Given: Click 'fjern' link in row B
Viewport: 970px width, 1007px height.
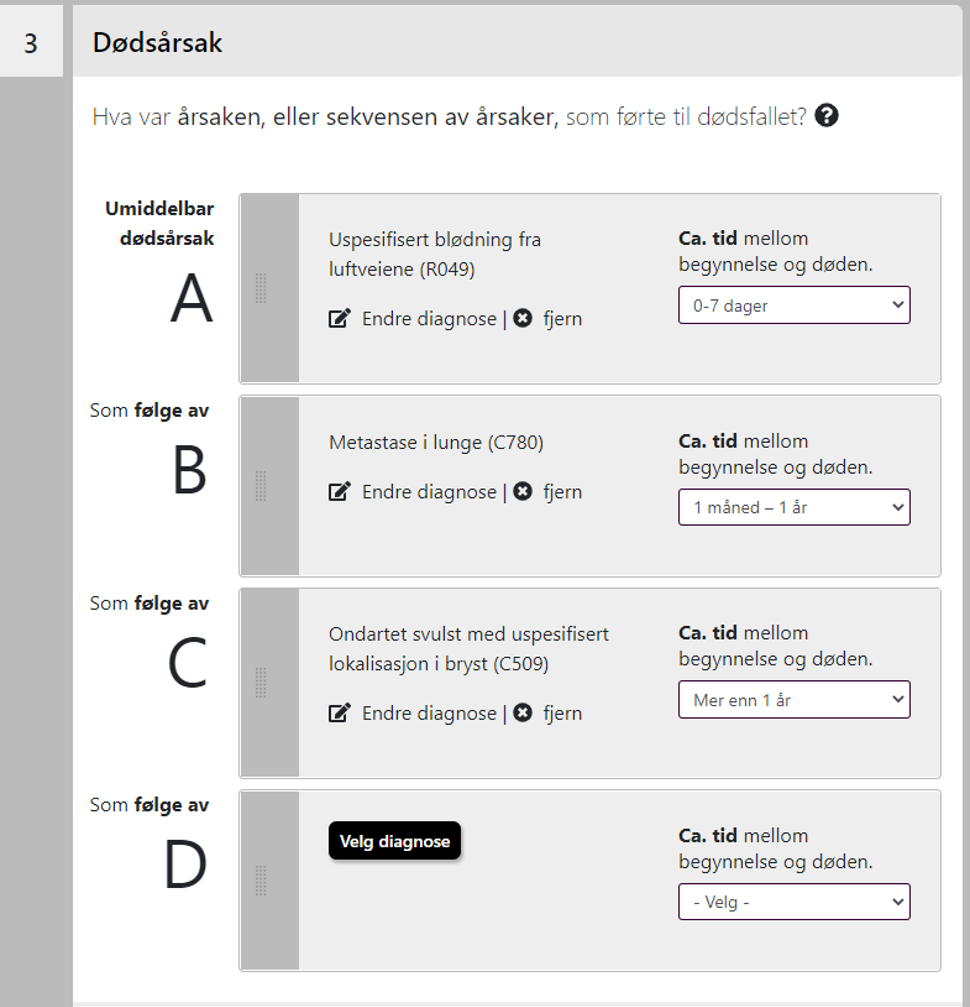Looking at the screenshot, I should 563,492.
